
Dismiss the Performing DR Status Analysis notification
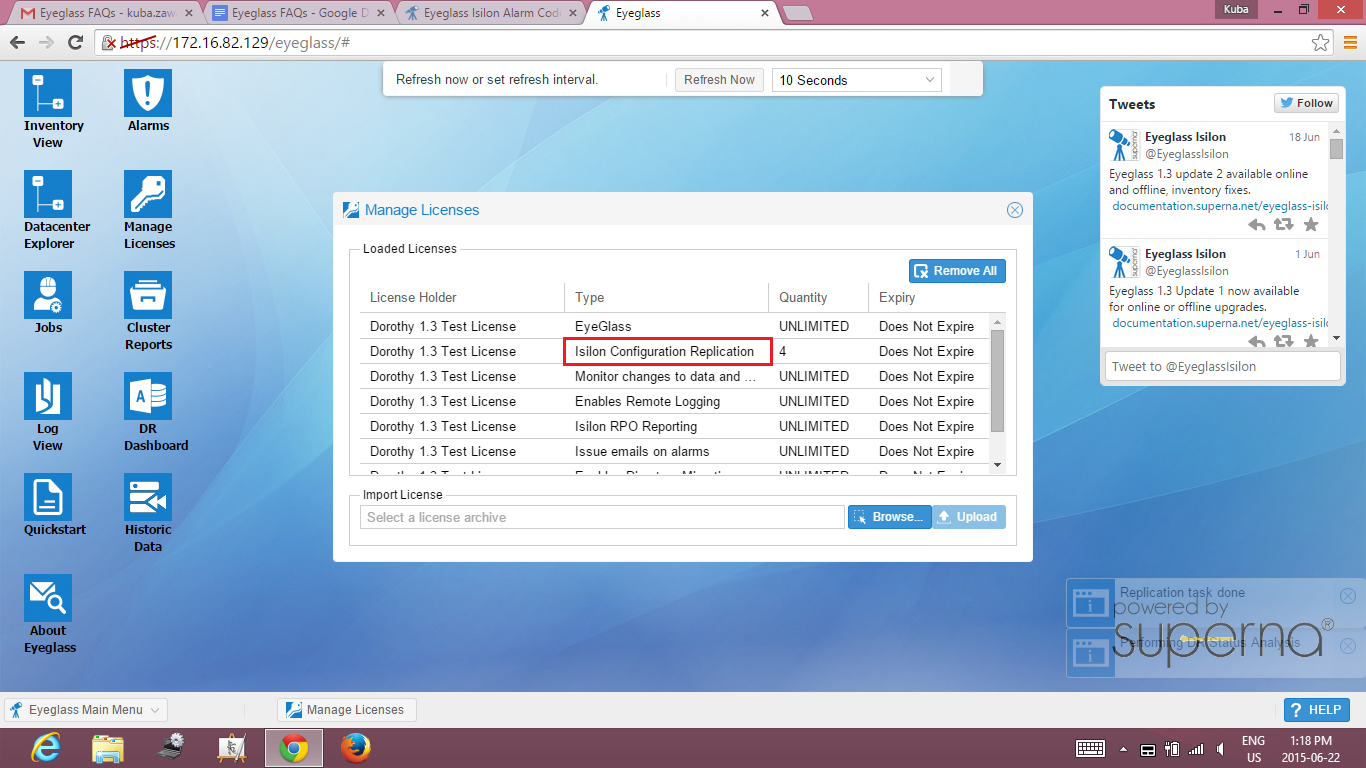click(1347, 646)
